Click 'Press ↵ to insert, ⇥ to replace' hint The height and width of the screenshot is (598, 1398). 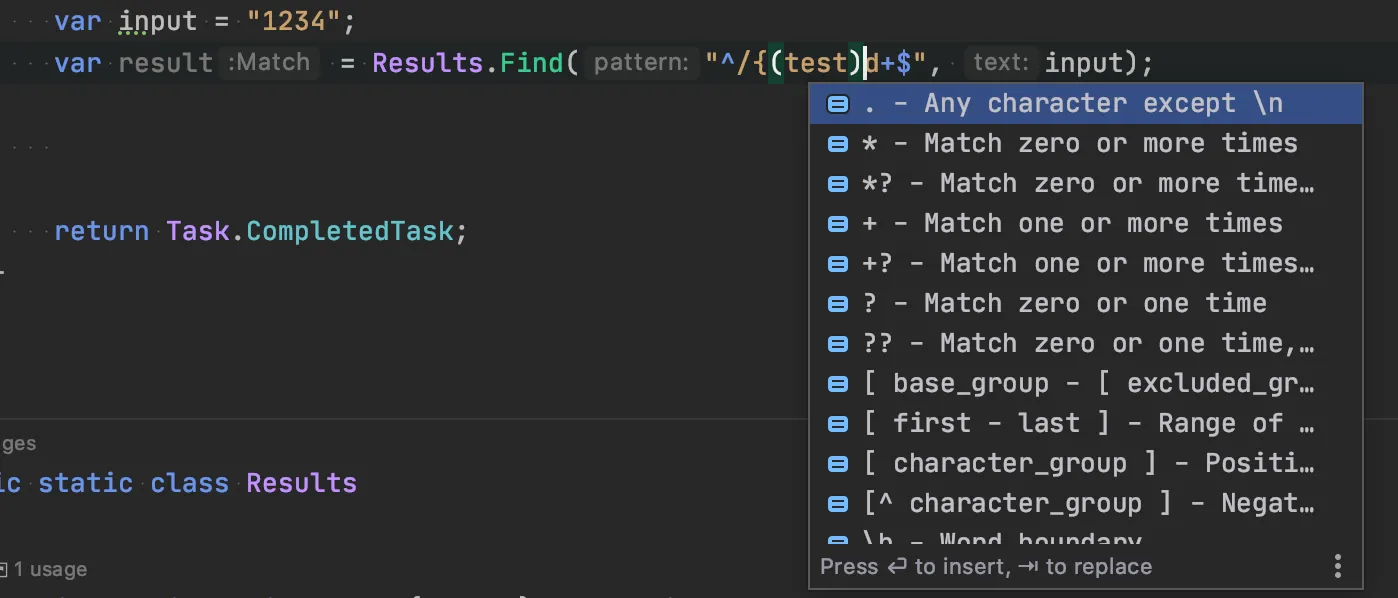tap(986, 567)
